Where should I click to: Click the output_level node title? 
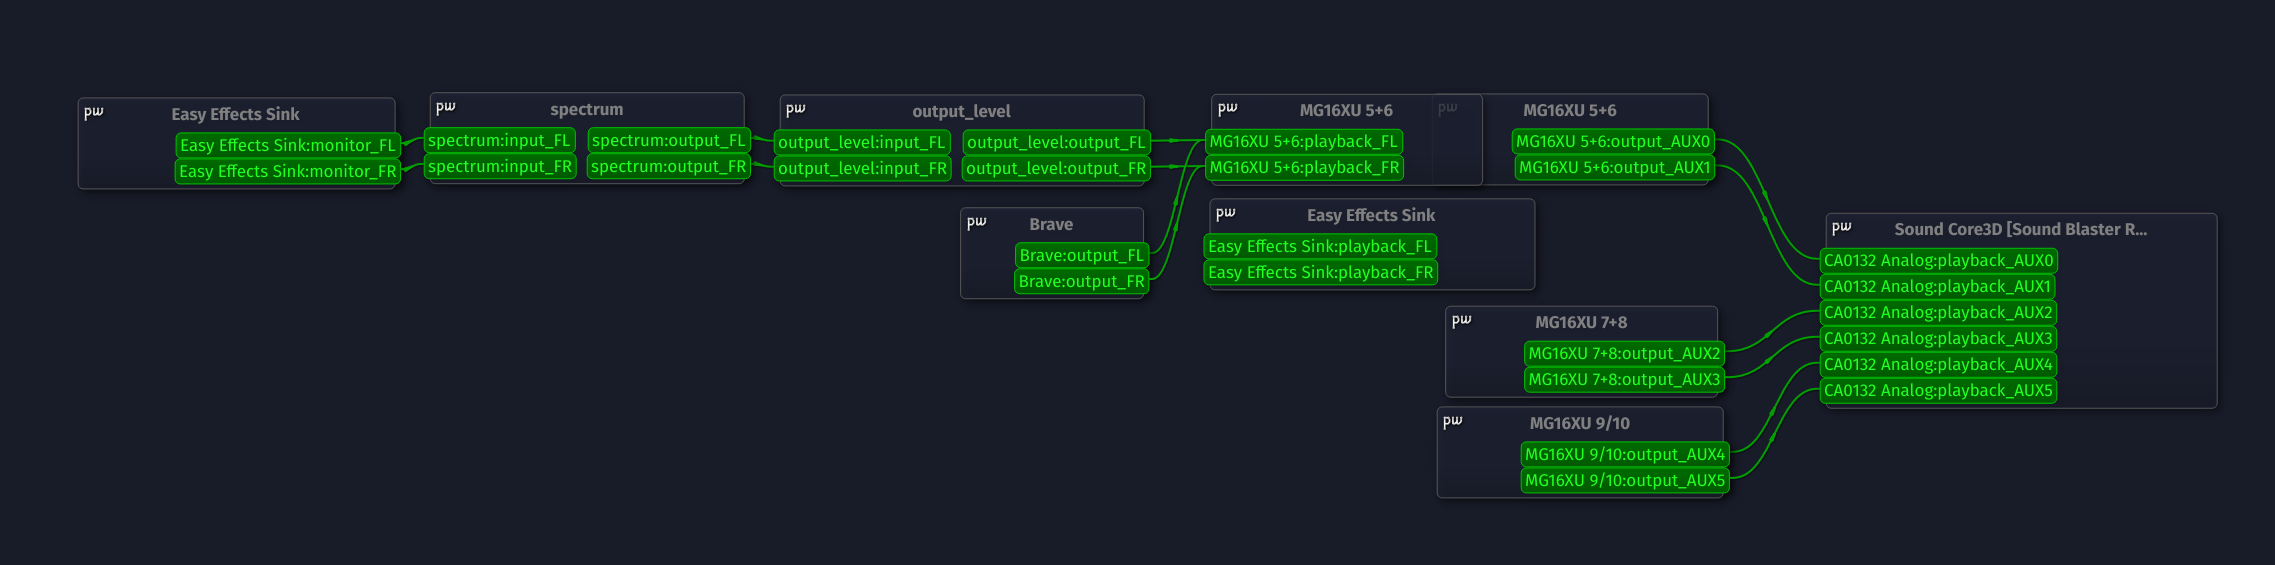coord(961,111)
